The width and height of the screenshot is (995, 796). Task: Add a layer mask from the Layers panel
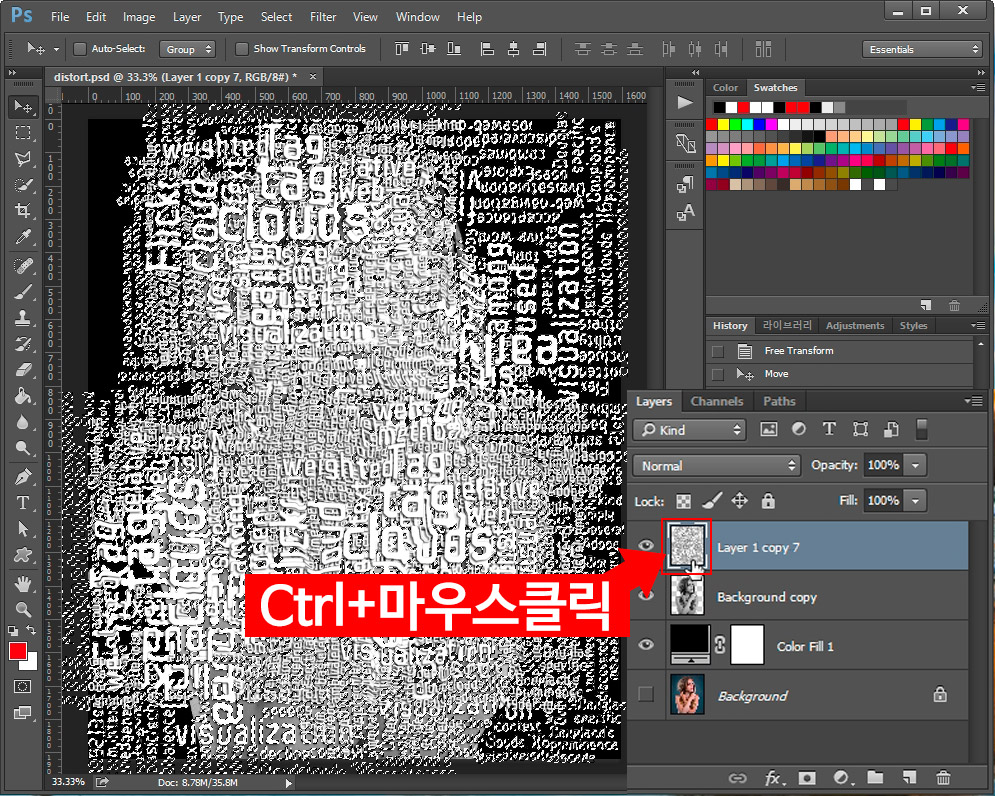[x=807, y=778]
